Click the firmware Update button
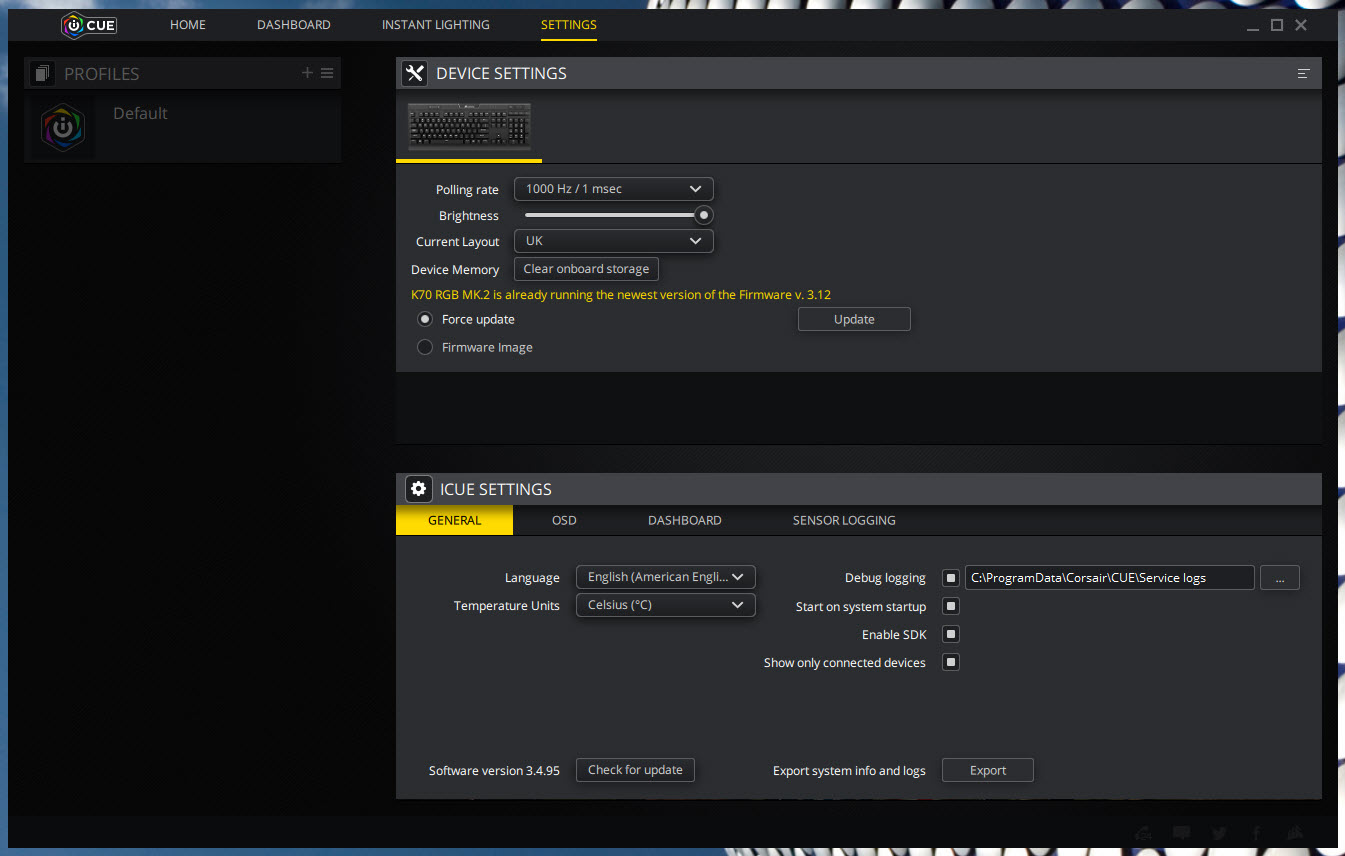The image size is (1345, 856). coord(854,319)
